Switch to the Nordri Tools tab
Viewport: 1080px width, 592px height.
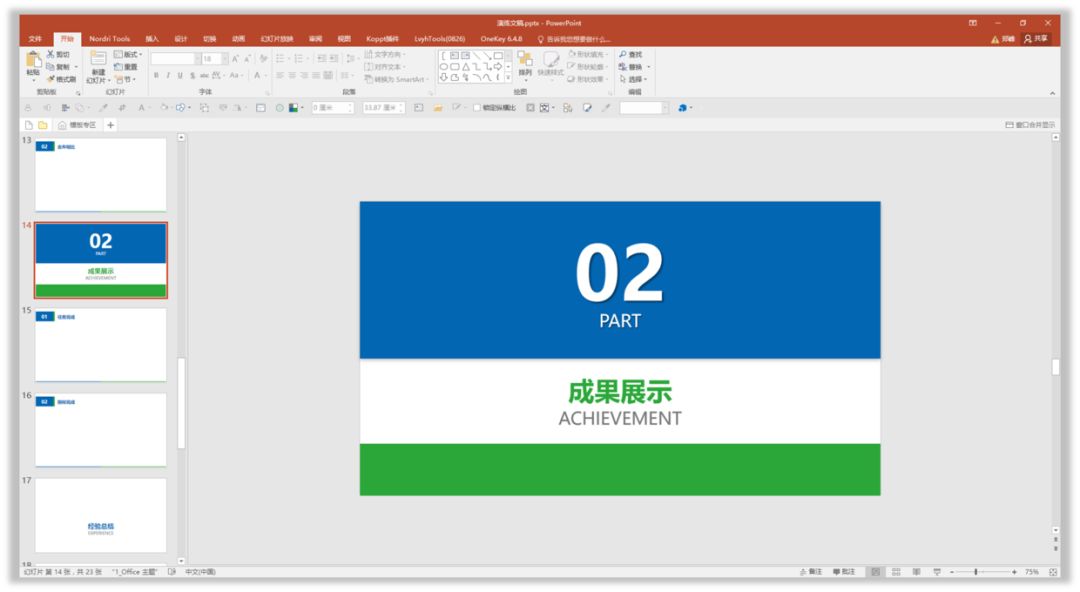[110, 39]
